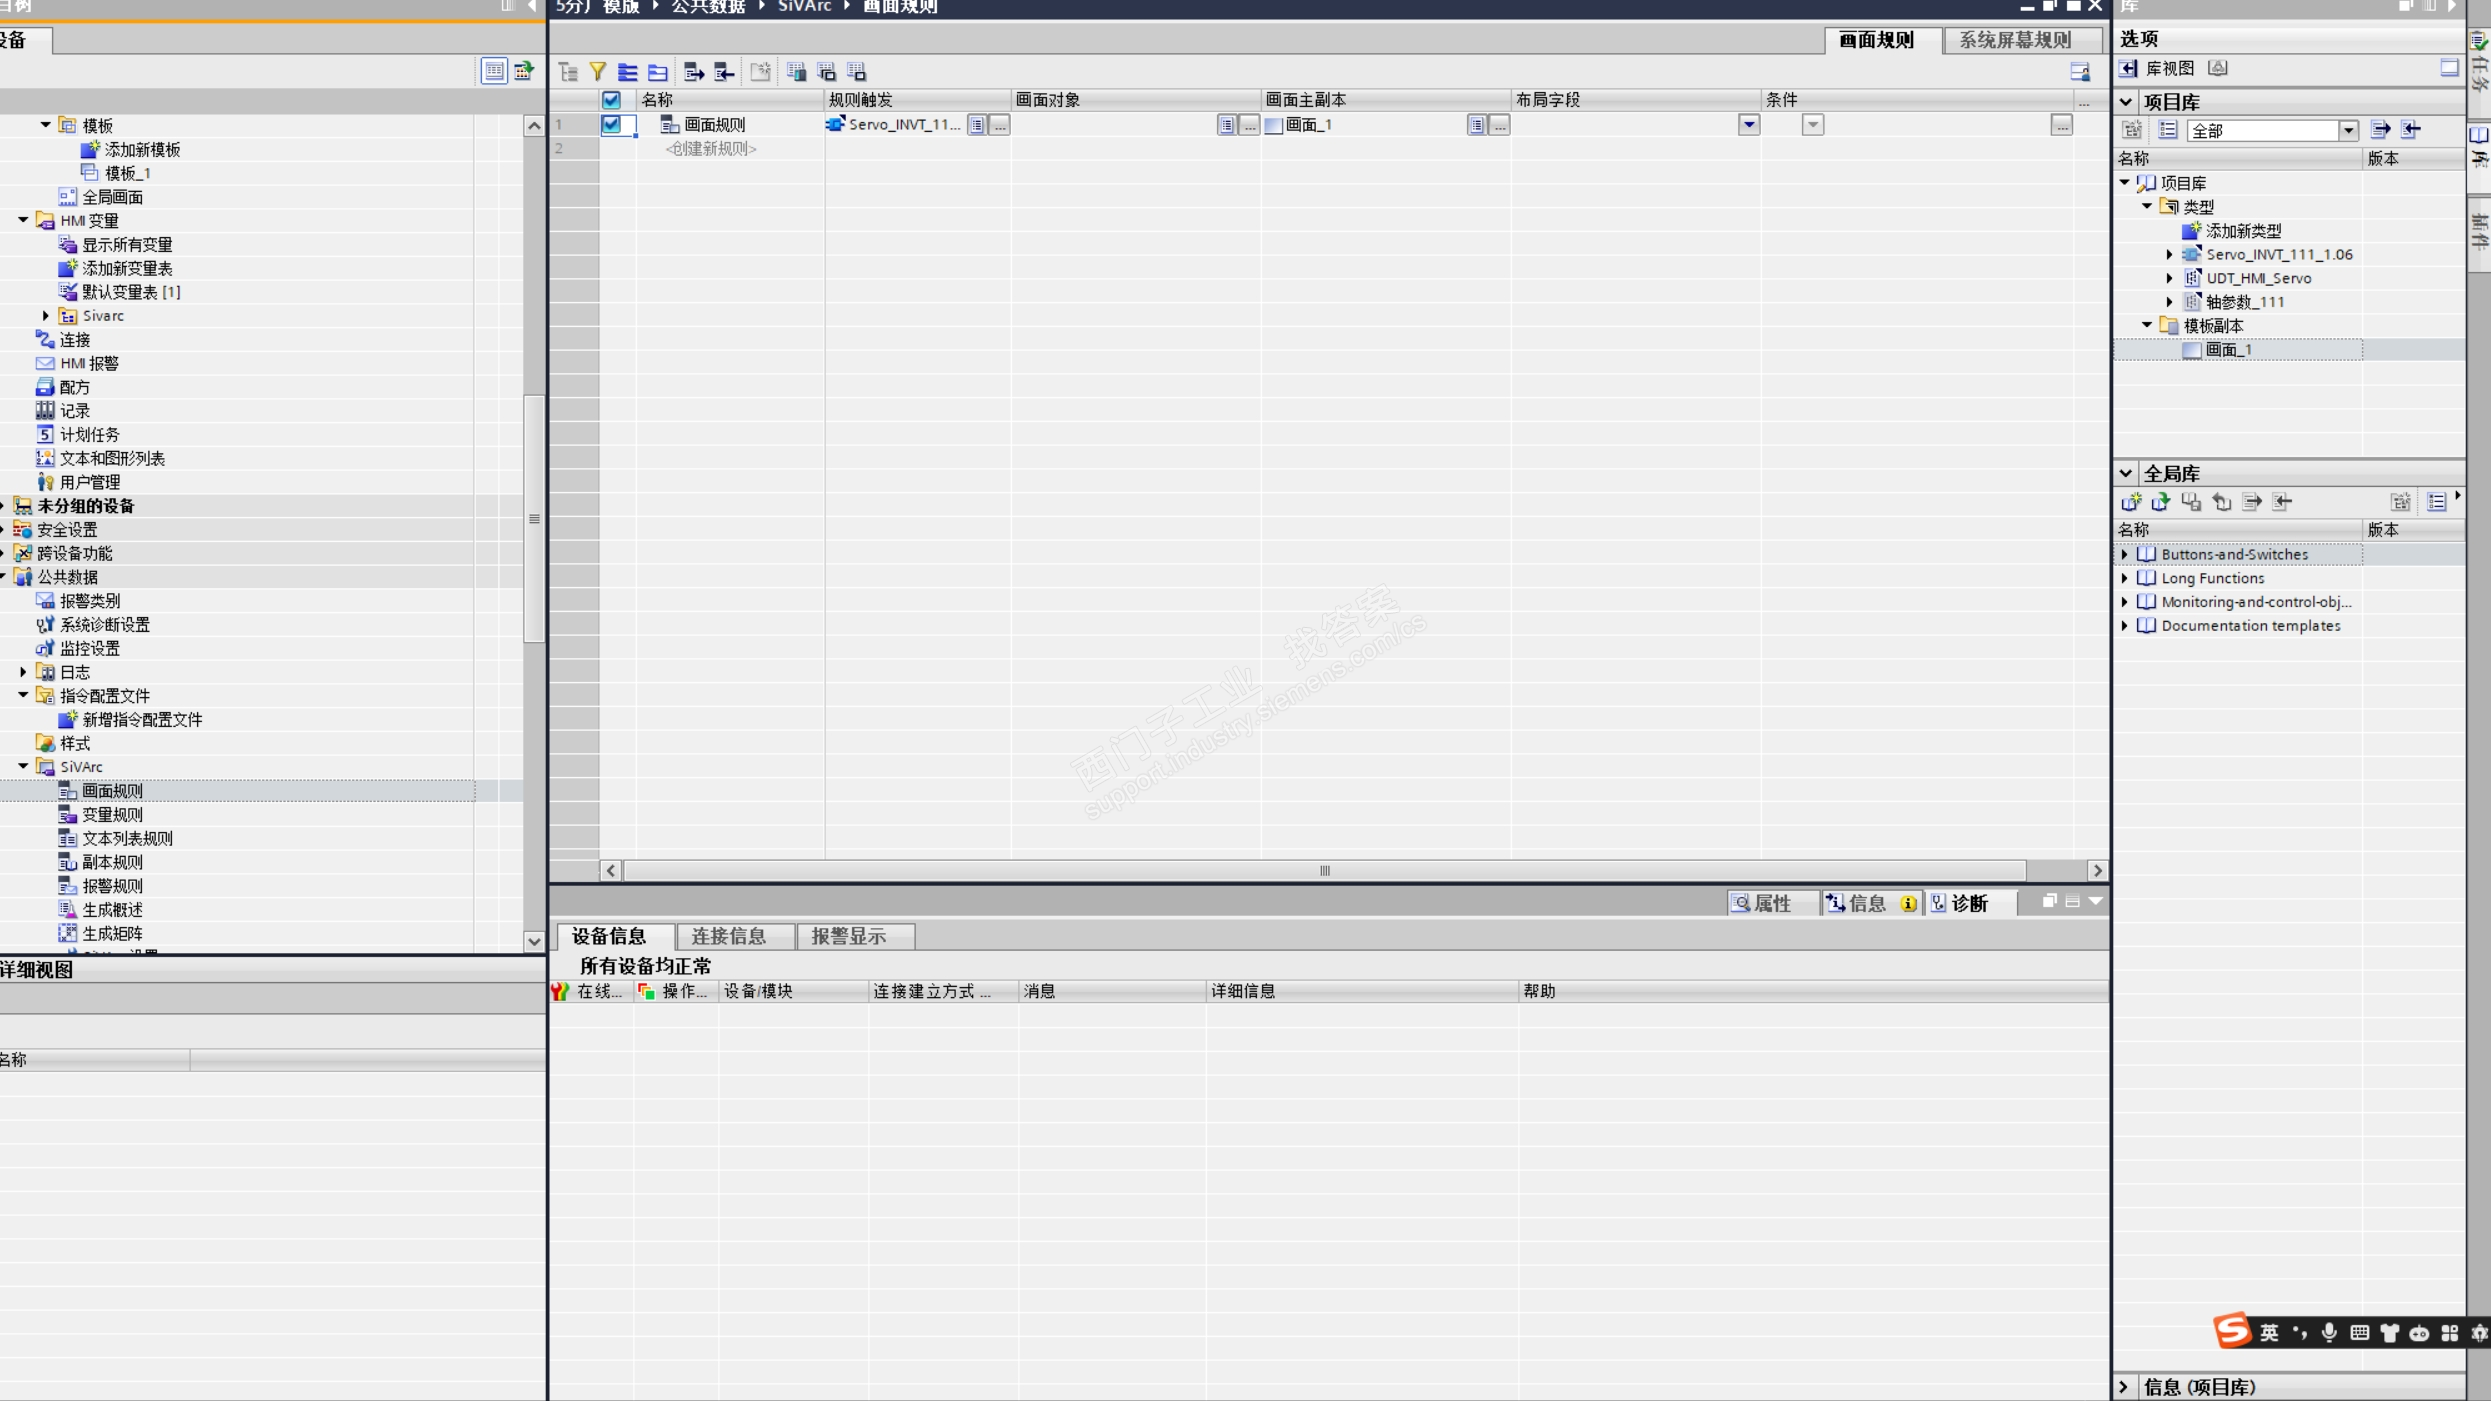Click the Sogou input method S icon
The width and height of the screenshot is (2491, 1401).
click(2232, 1331)
